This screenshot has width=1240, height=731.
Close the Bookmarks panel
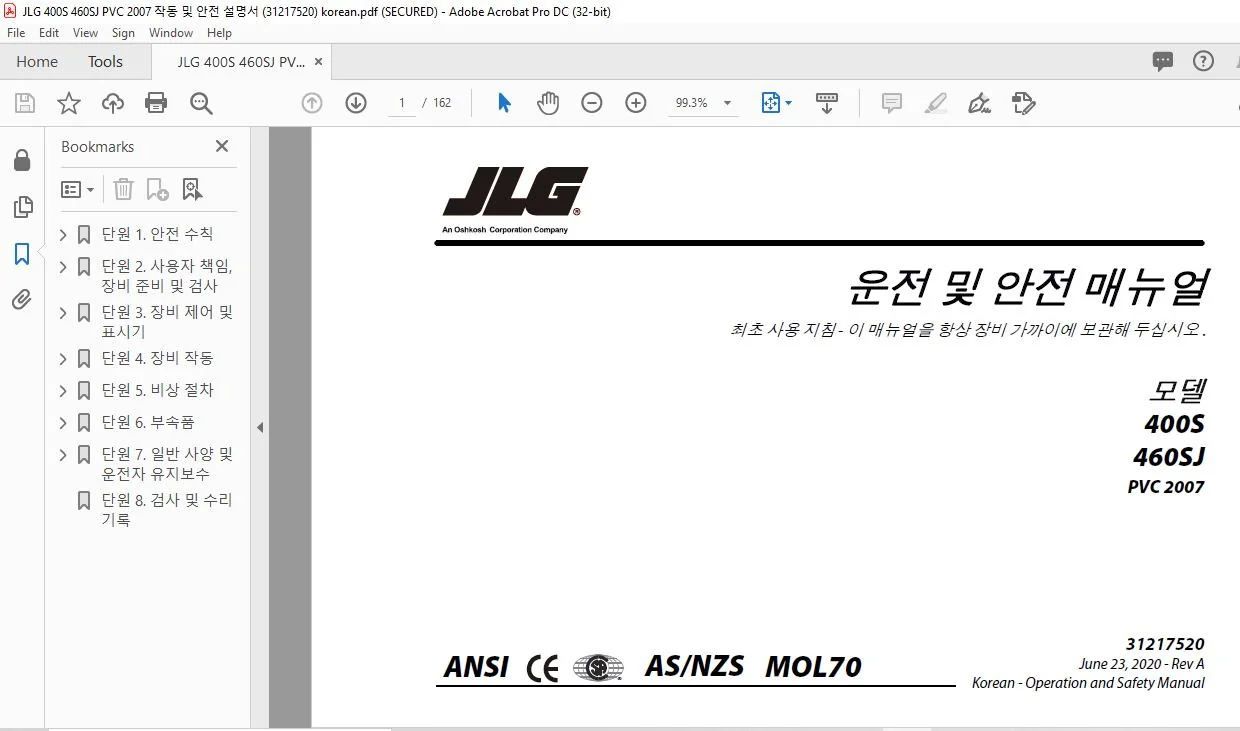pos(222,146)
